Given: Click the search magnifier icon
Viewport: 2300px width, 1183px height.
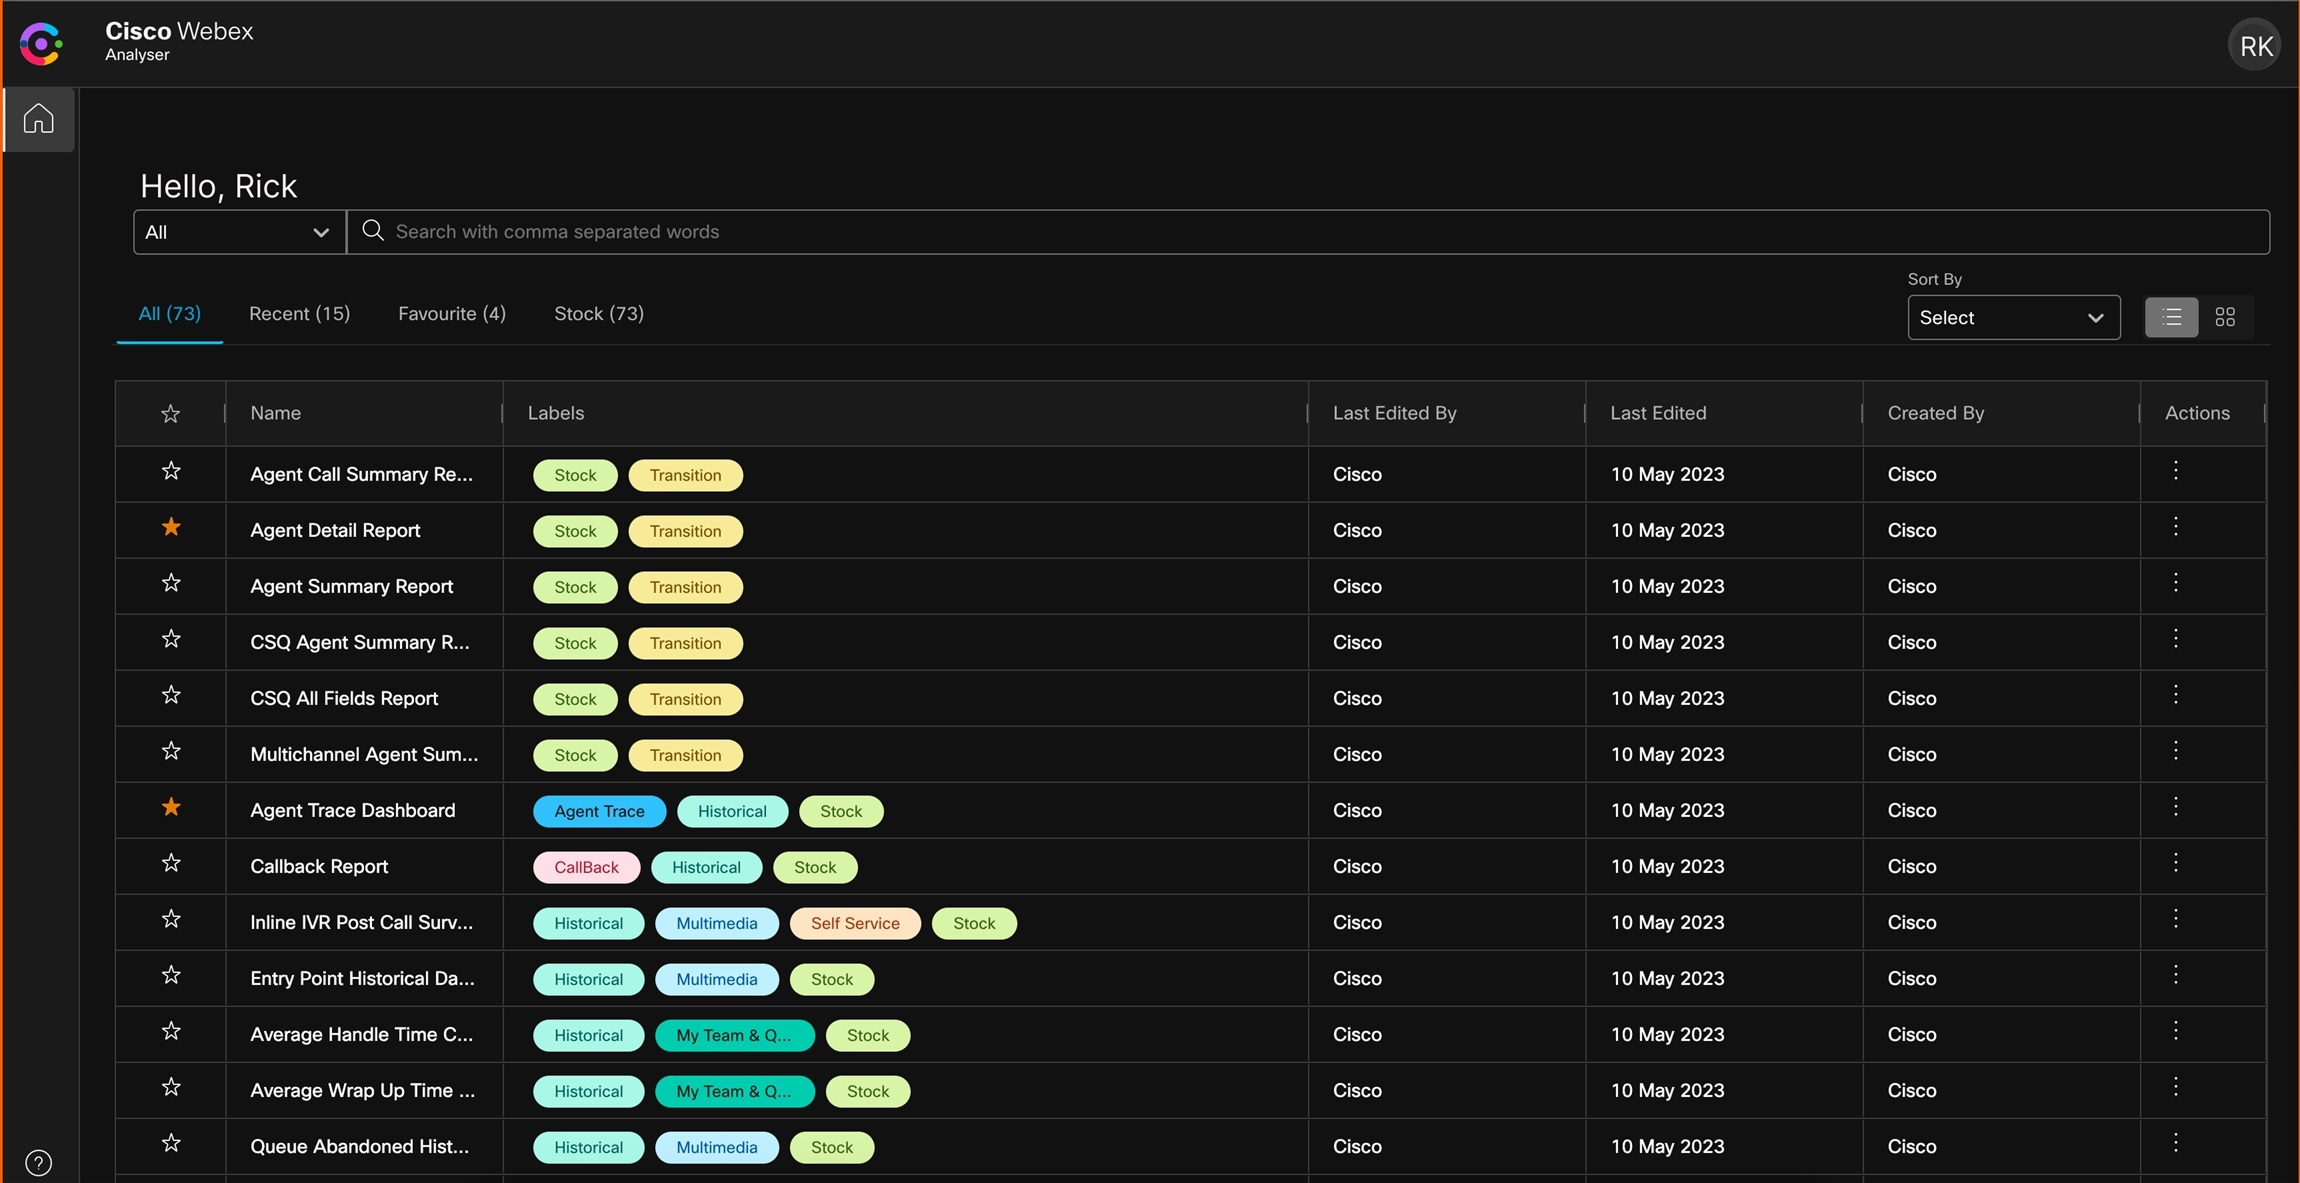Looking at the screenshot, I should coord(372,231).
